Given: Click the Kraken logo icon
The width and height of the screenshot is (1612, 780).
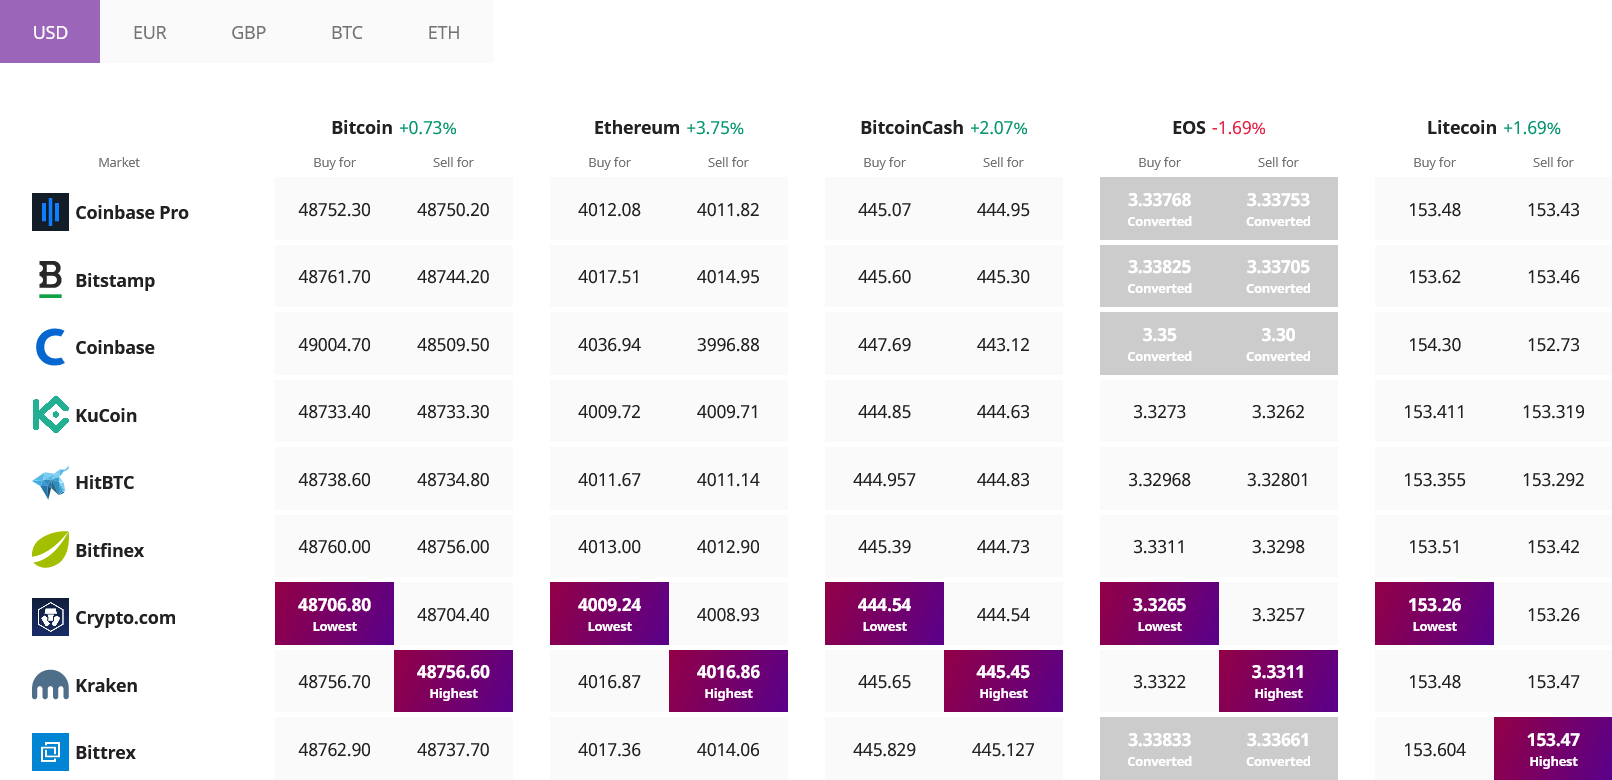Looking at the screenshot, I should coord(50,685).
